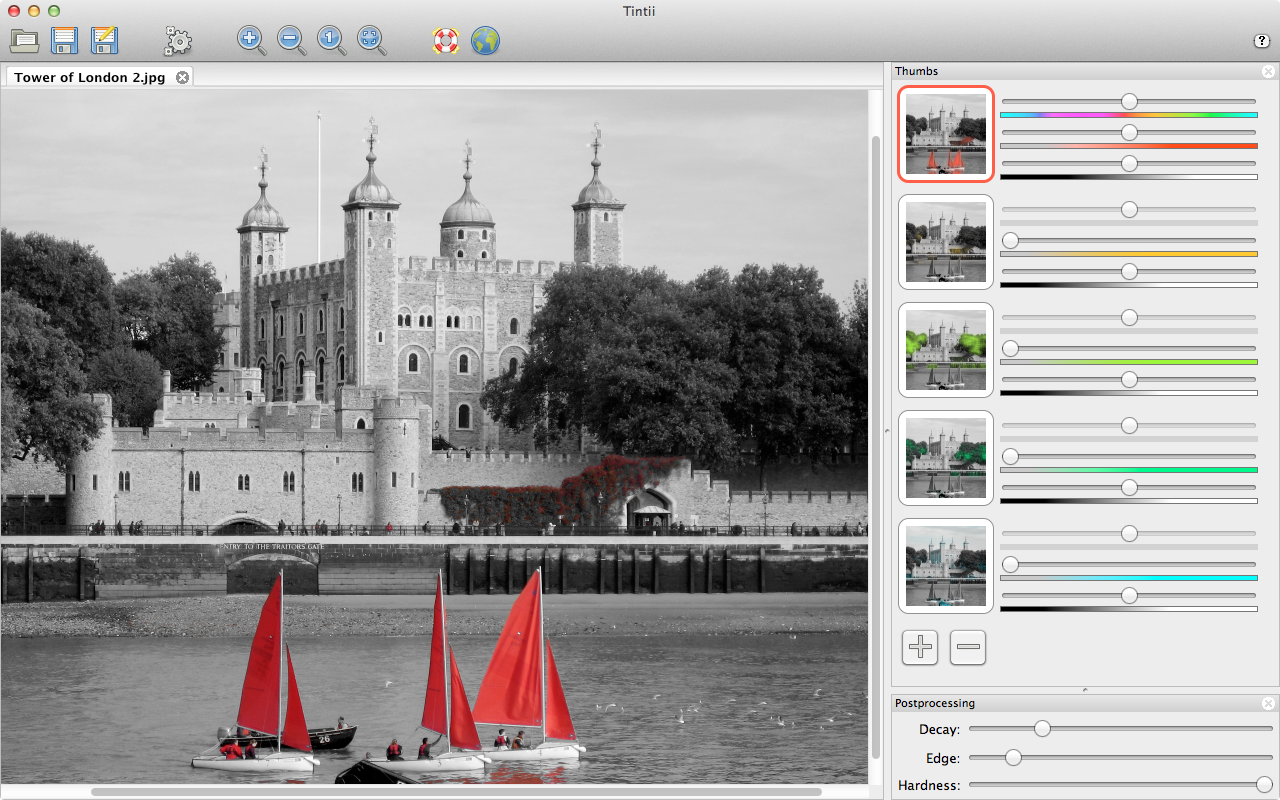The height and width of the screenshot is (800, 1280).
Task: Select the green trees thumbnail
Action: (946, 350)
